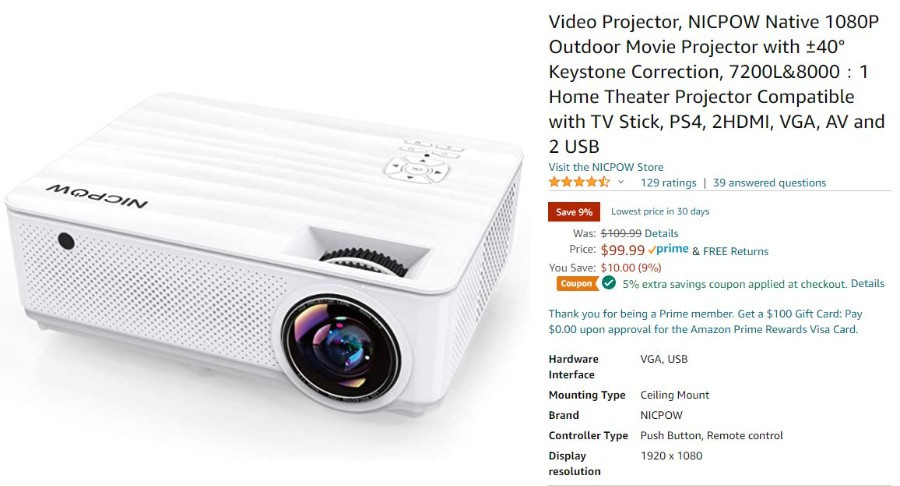Expand the ratings dropdown chevron
This screenshot has width=900, height=486.
coord(620,182)
